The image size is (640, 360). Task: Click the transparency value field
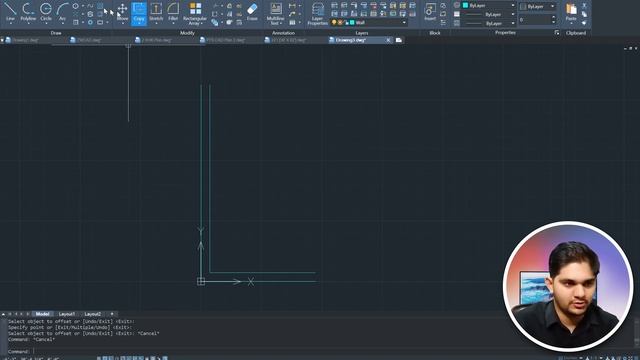[x=535, y=20]
